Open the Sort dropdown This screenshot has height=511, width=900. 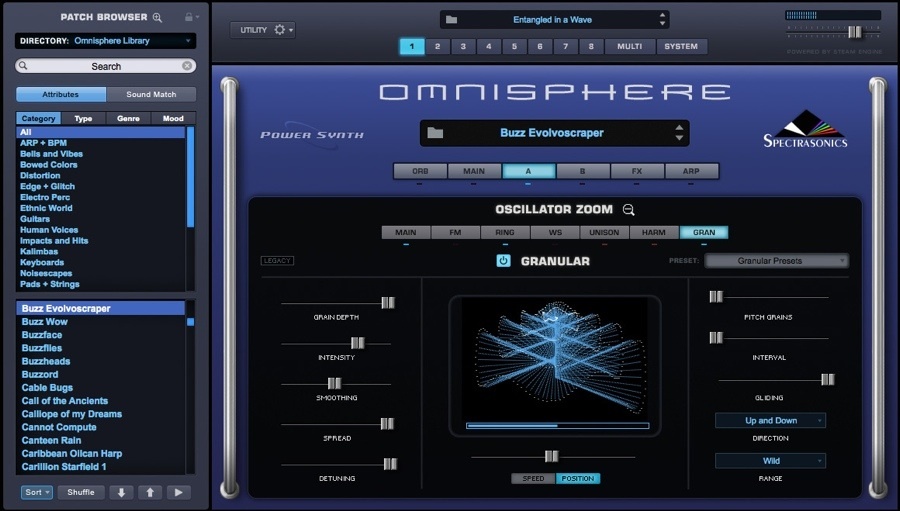[x=37, y=492]
